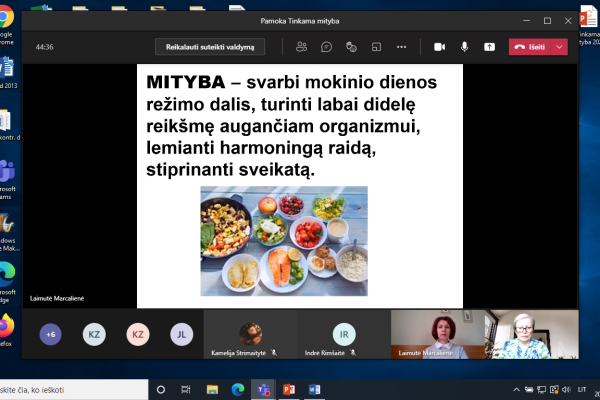Open reactions and raise hand icon
The image size is (600, 400).
point(351,47)
